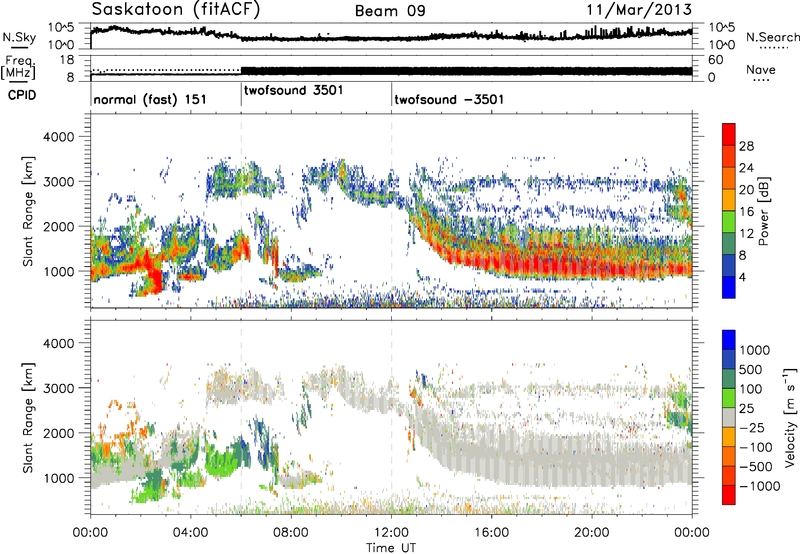
Task: Click the "Slant Range [km]" label of the velocity panel
Action: tap(29, 417)
